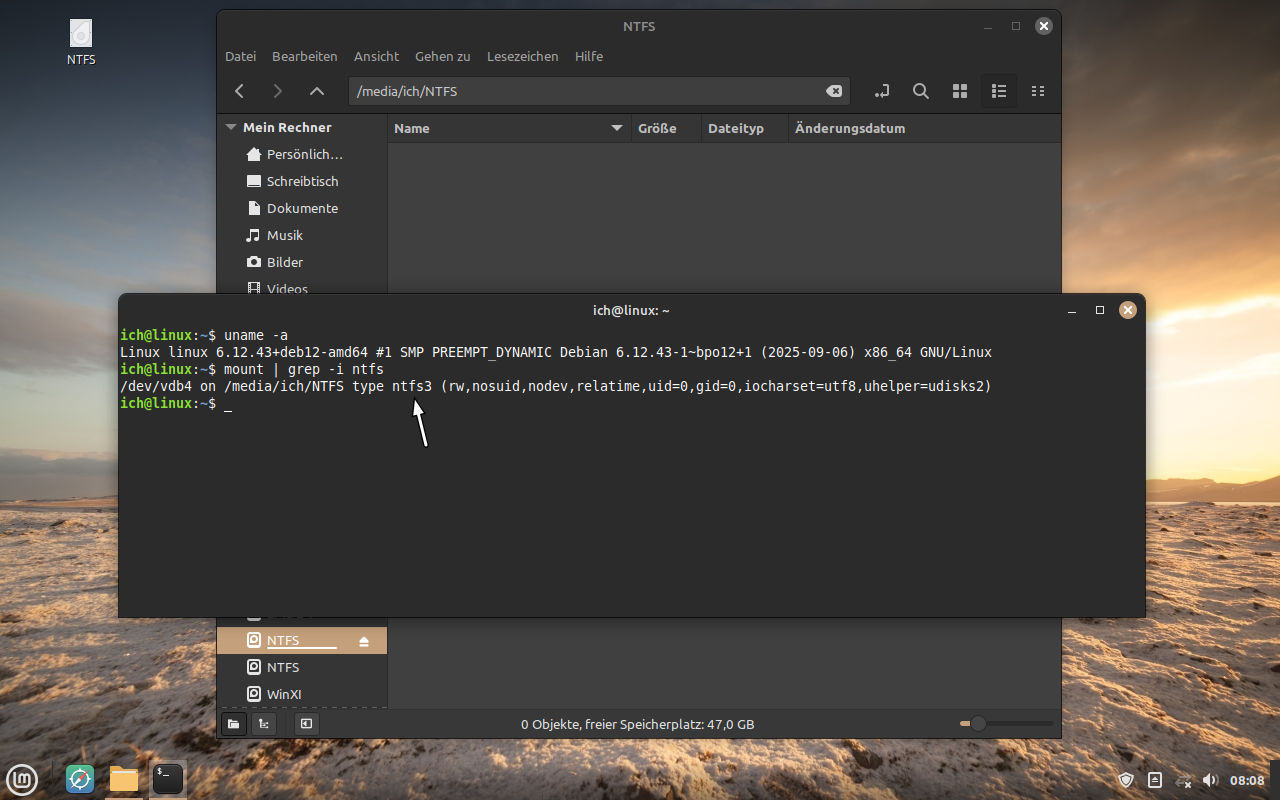Minimize the terminal window
Screen dimensions: 1280x800
pyautogui.click(x=1072, y=311)
